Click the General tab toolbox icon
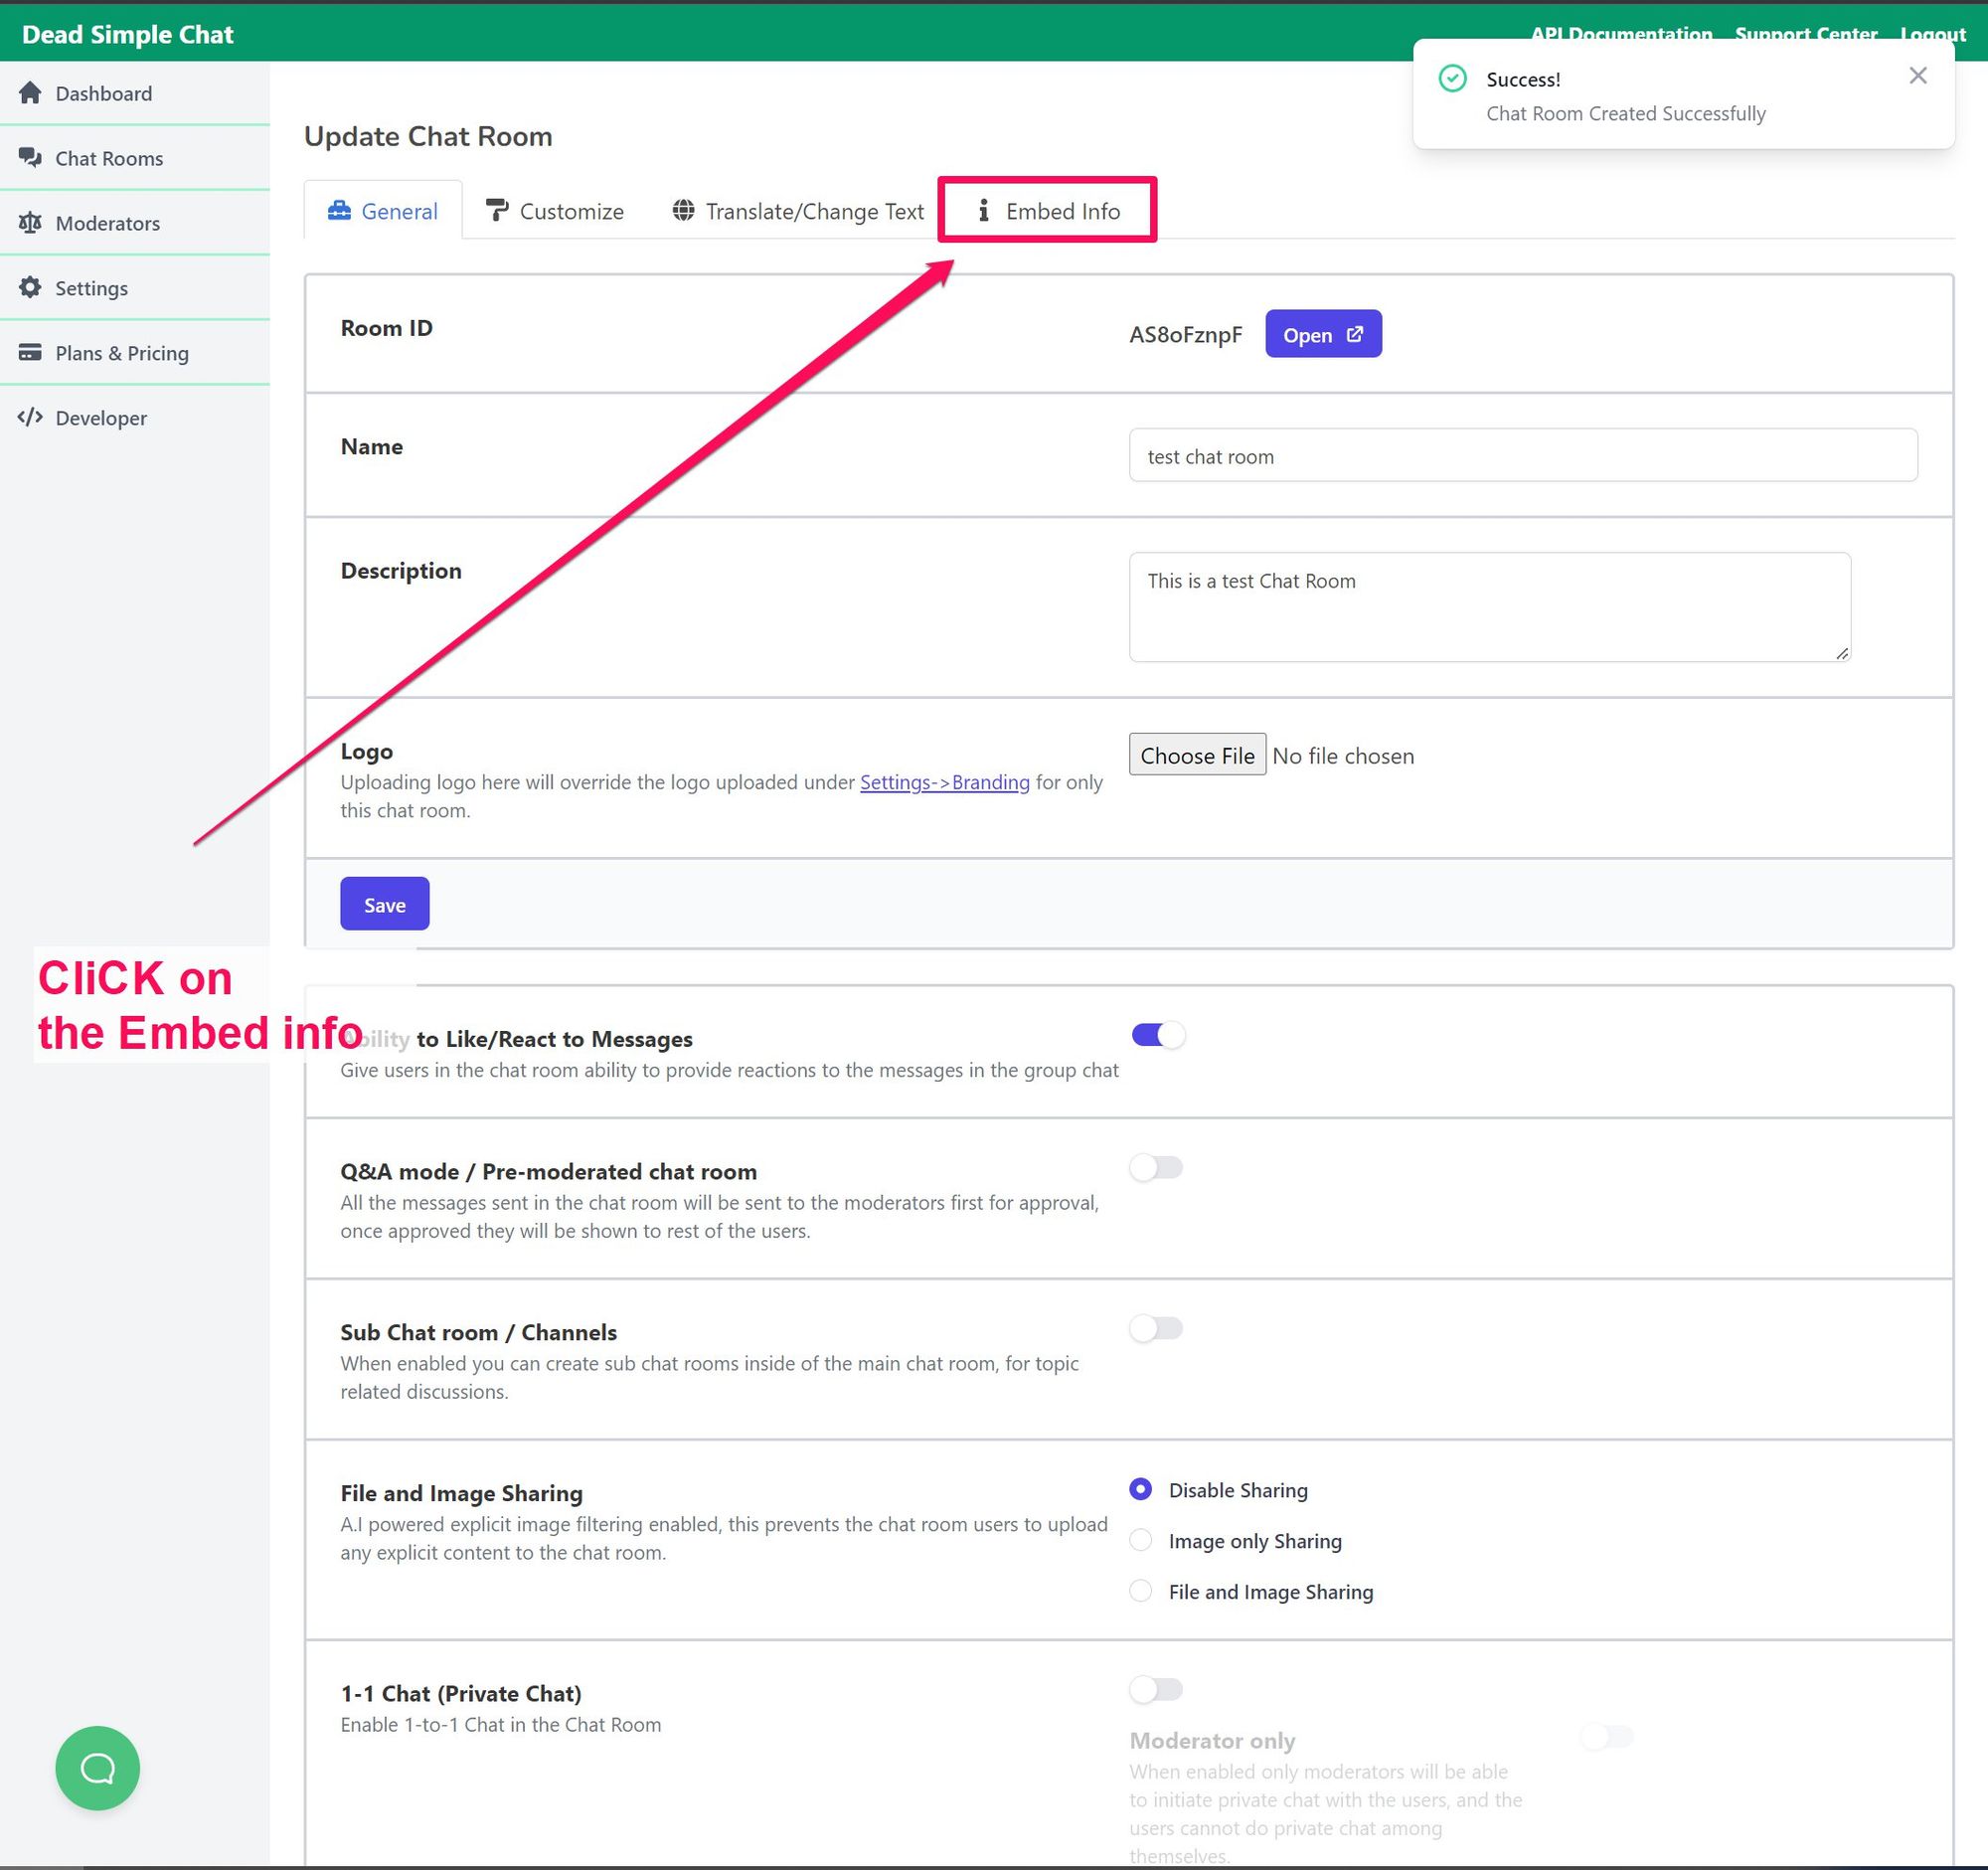 click(x=340, y=211)
